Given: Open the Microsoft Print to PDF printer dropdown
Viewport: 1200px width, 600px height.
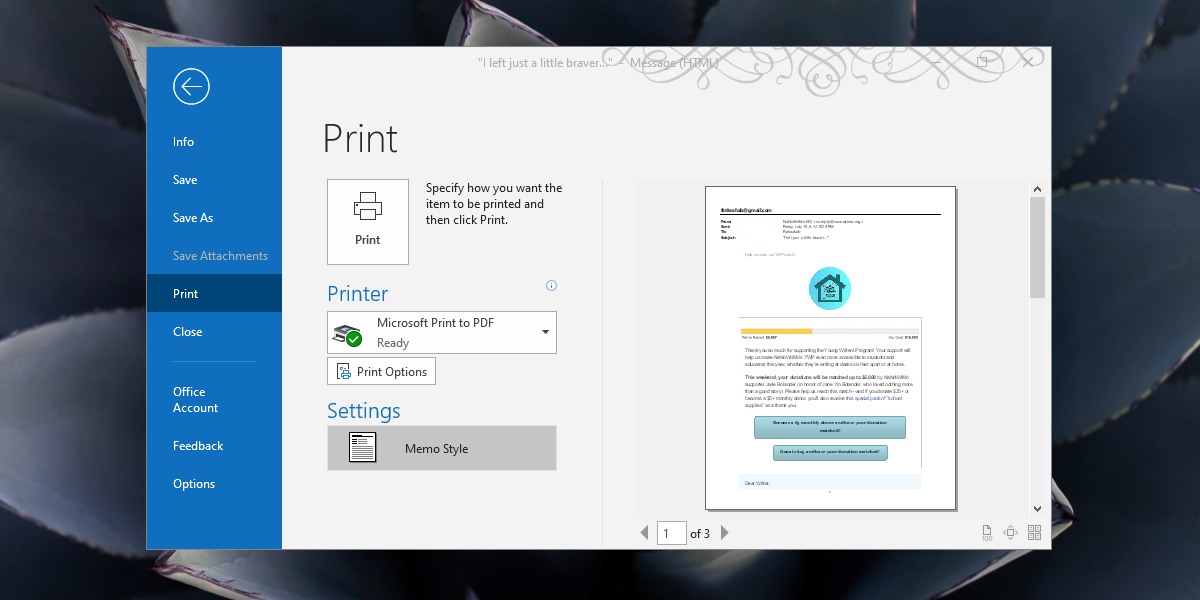Looking at the screenshot, I should click(545, 331).
